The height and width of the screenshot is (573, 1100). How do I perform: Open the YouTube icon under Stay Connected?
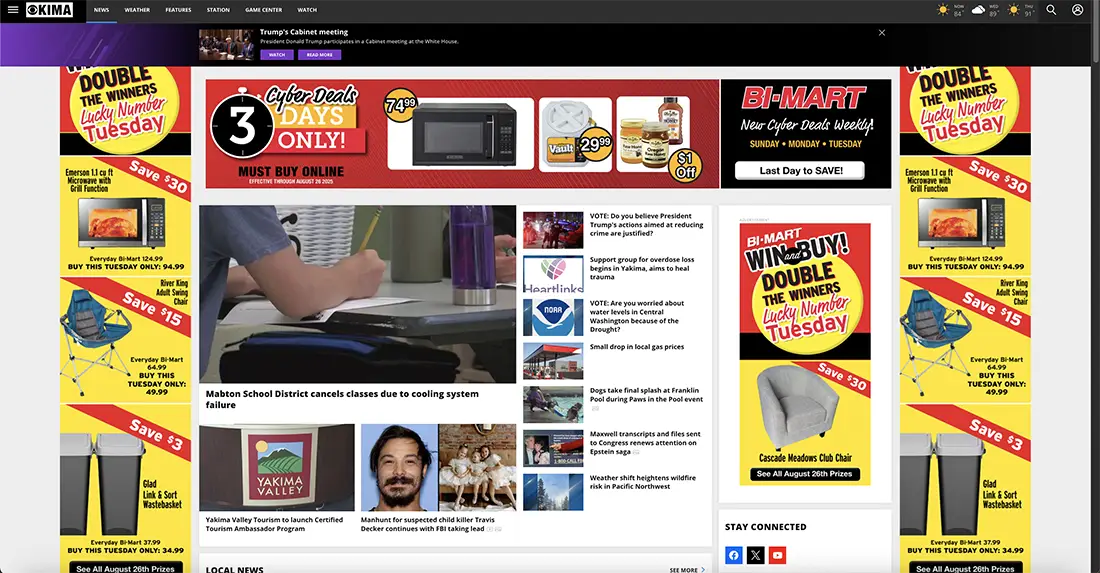click(777, 555)
